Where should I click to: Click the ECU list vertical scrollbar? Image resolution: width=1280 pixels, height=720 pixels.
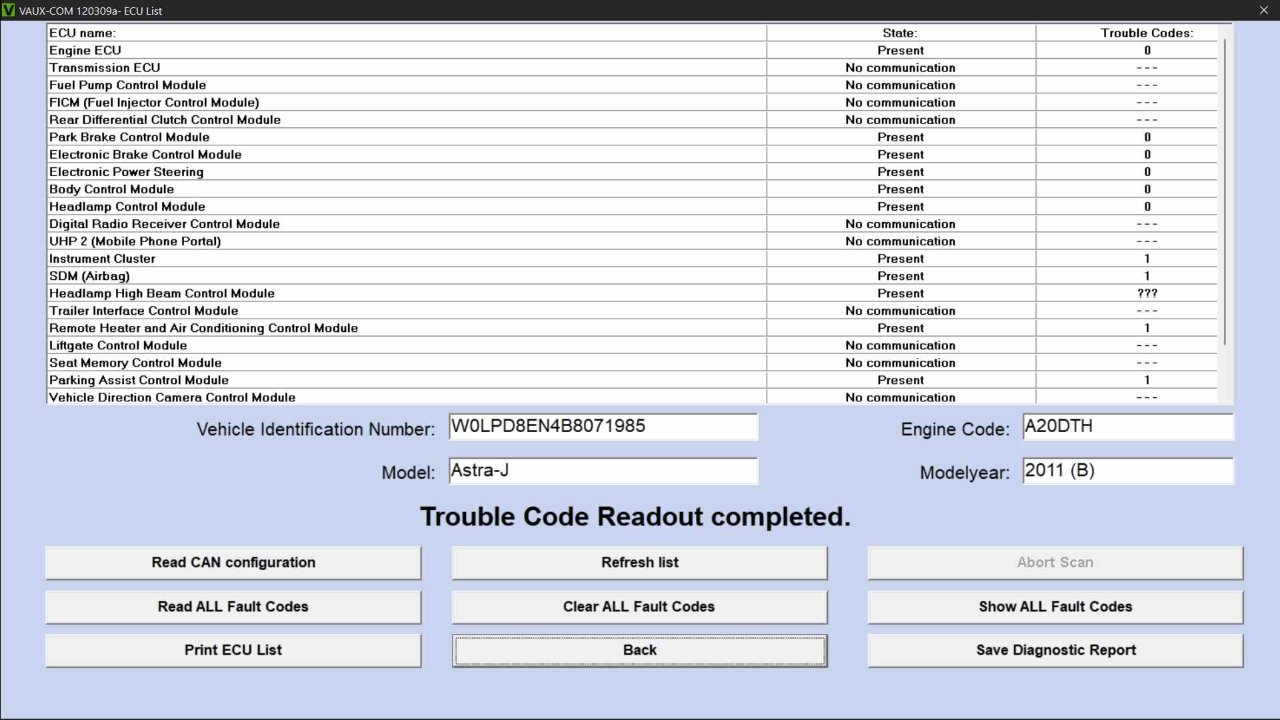coord(1226,200)
